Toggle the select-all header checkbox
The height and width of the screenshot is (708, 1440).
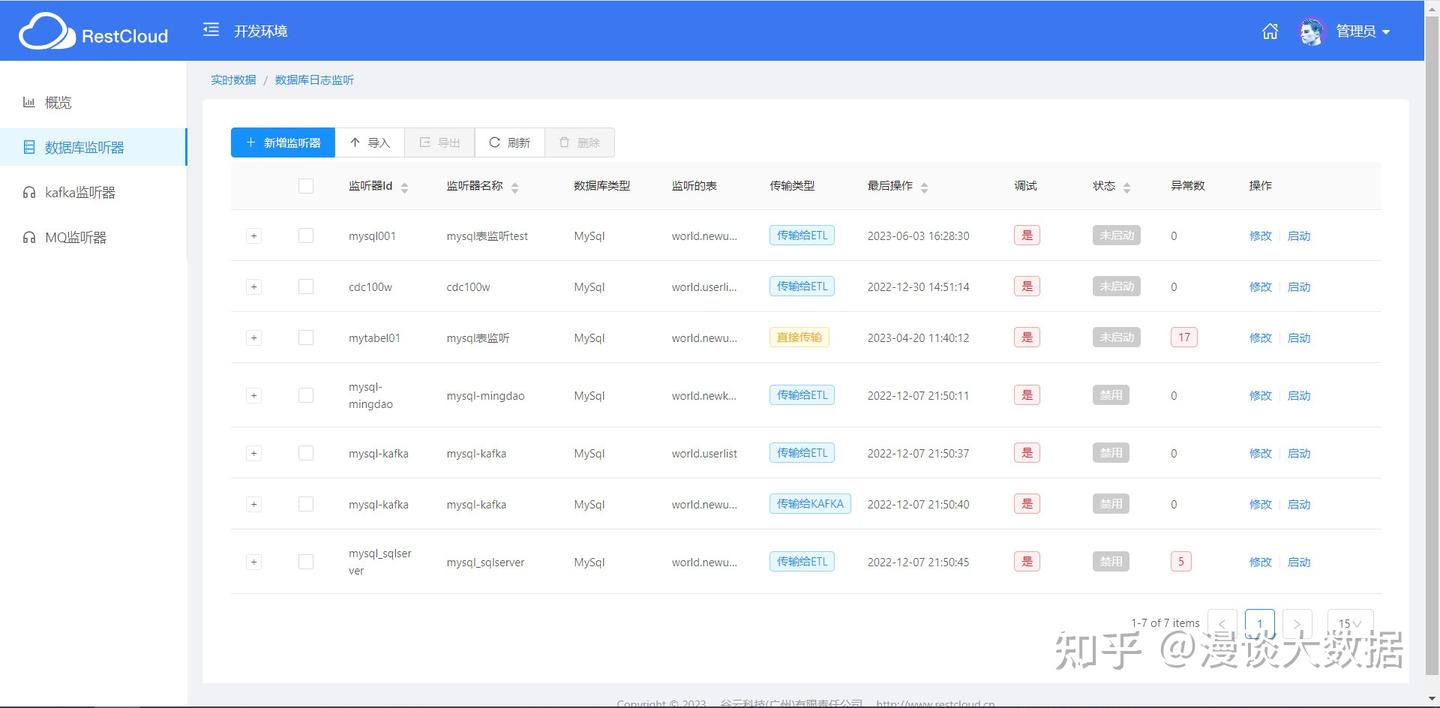[x=306, y=186]
